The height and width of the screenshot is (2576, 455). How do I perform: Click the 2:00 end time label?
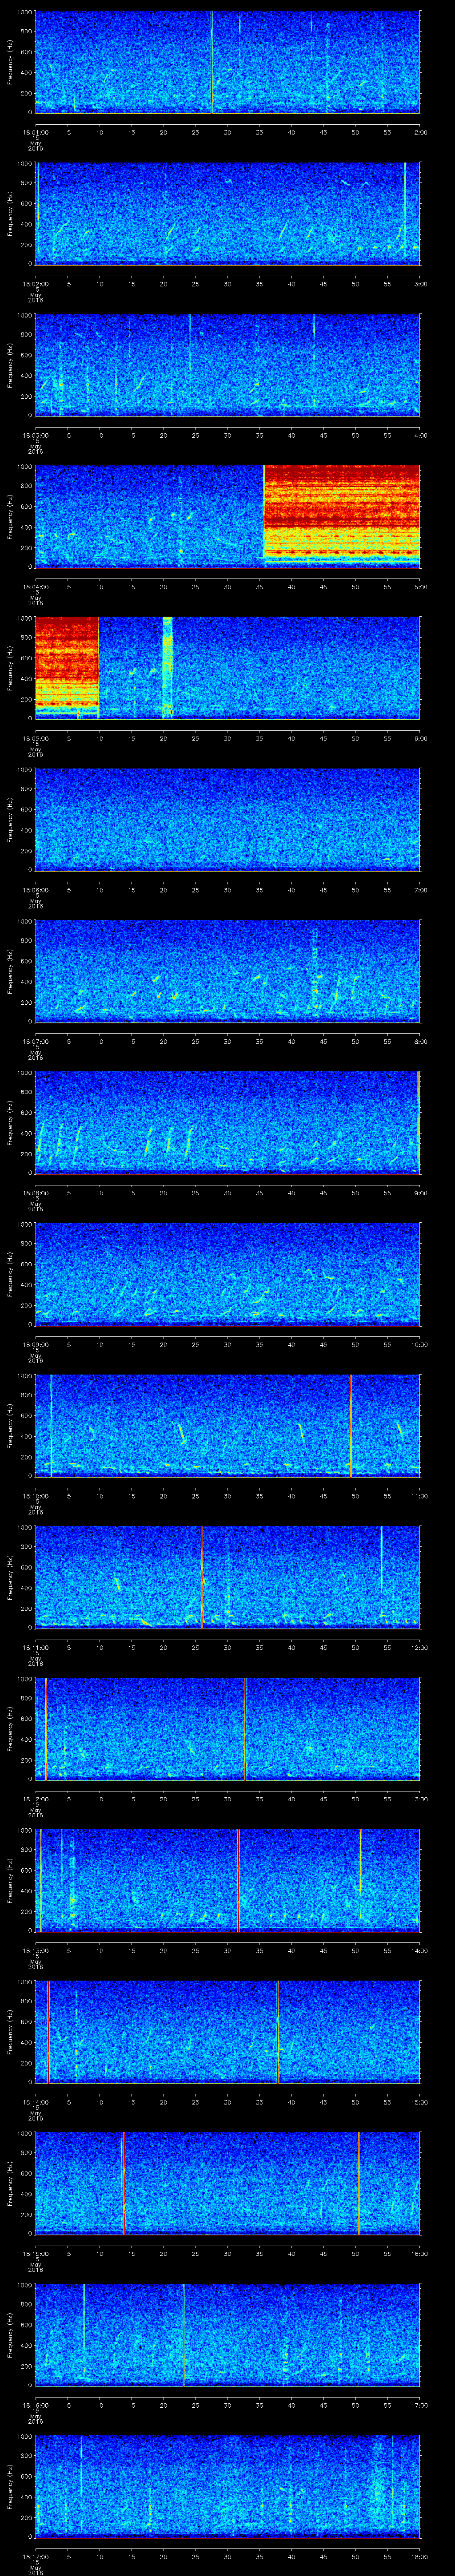point(420,132)
